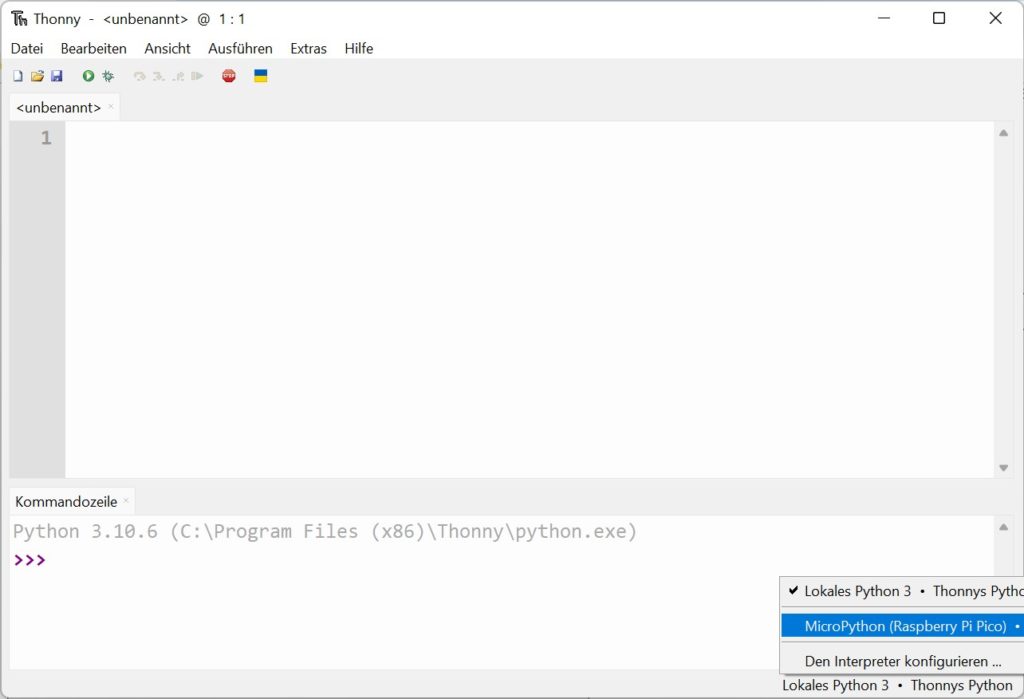Screen dimensions: 1024x699
Task: Click line number 1 in the gutter
Action: 46,138
